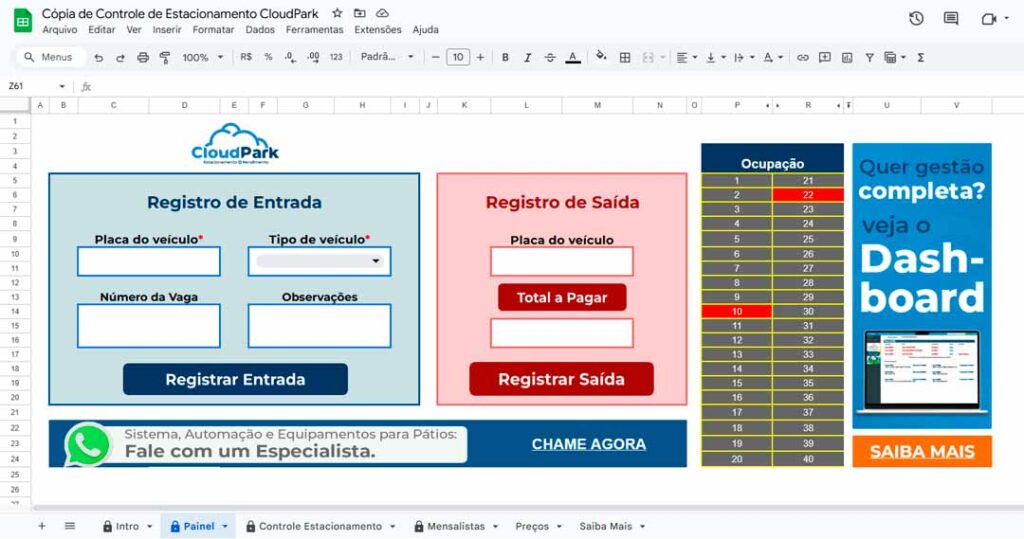
Task: Open text rotation dropdown
Action: pyautogui.click(x=773, y=57)
